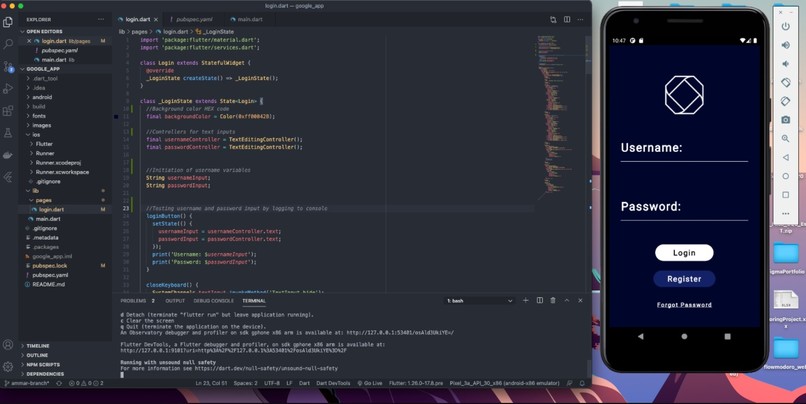Open the Run and Debug view
The height and width of the screenshot is (404, 806).
pos(8,88)
